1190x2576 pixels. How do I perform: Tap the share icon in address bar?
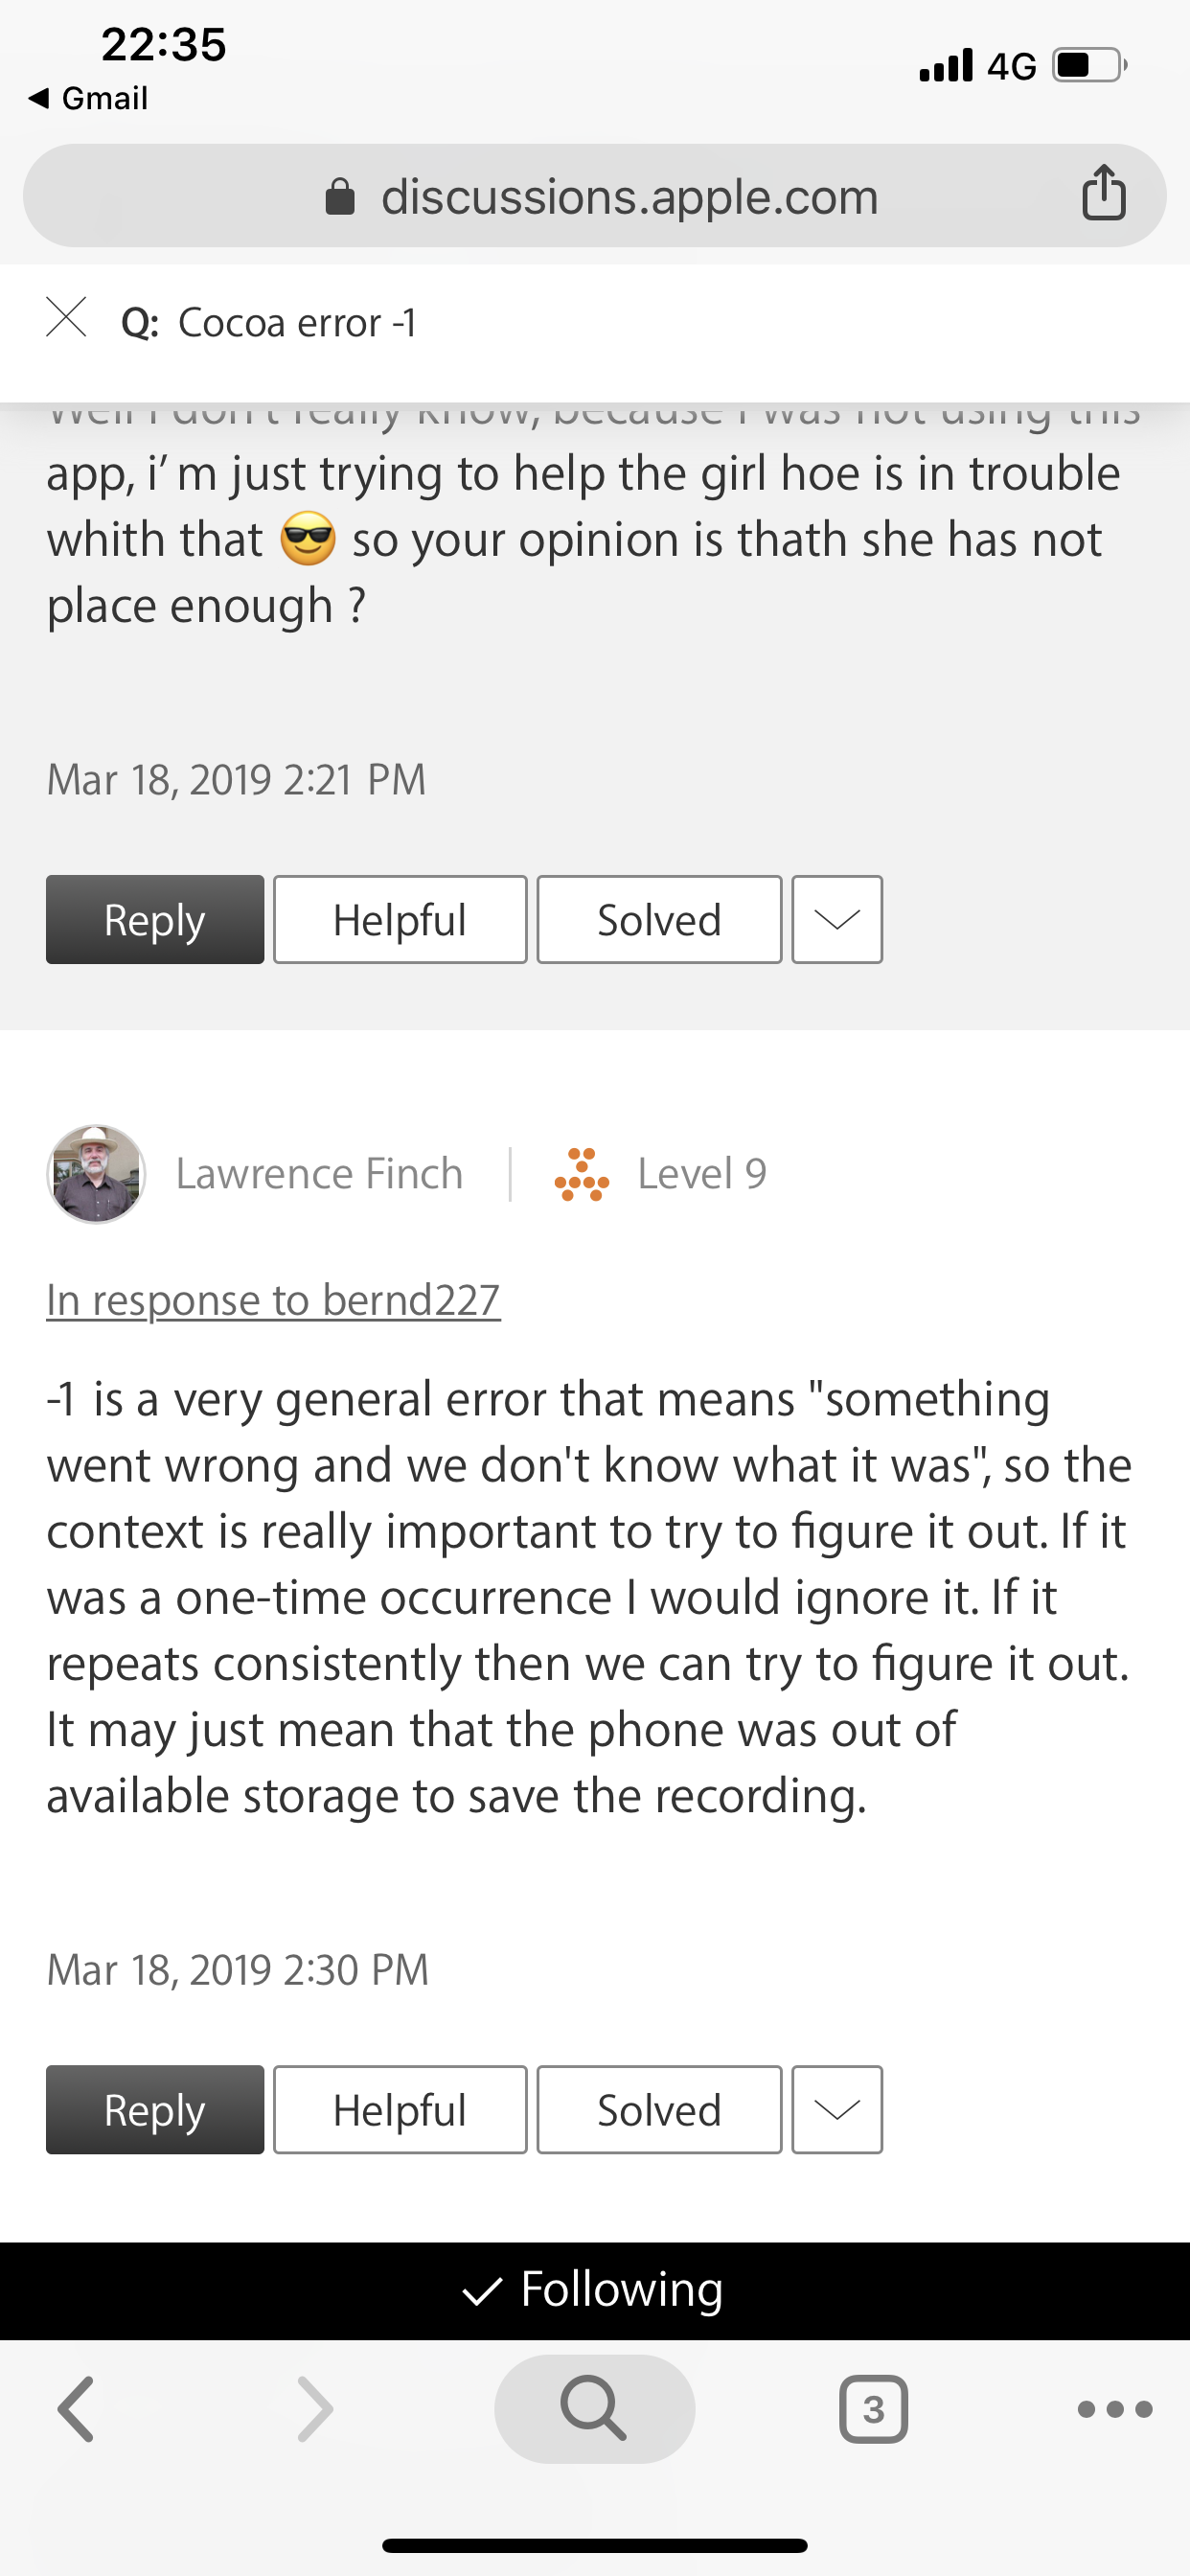pyautogui.click(x=1103, y=193)
